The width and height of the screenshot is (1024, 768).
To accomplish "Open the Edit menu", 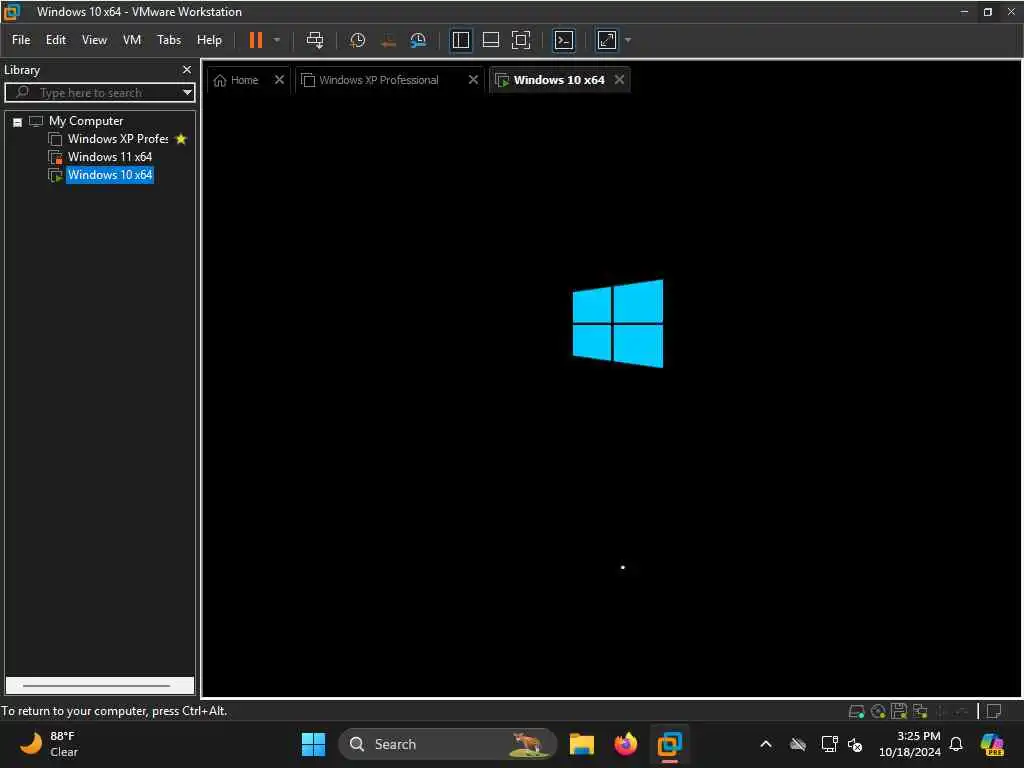I will click(56, 40).
